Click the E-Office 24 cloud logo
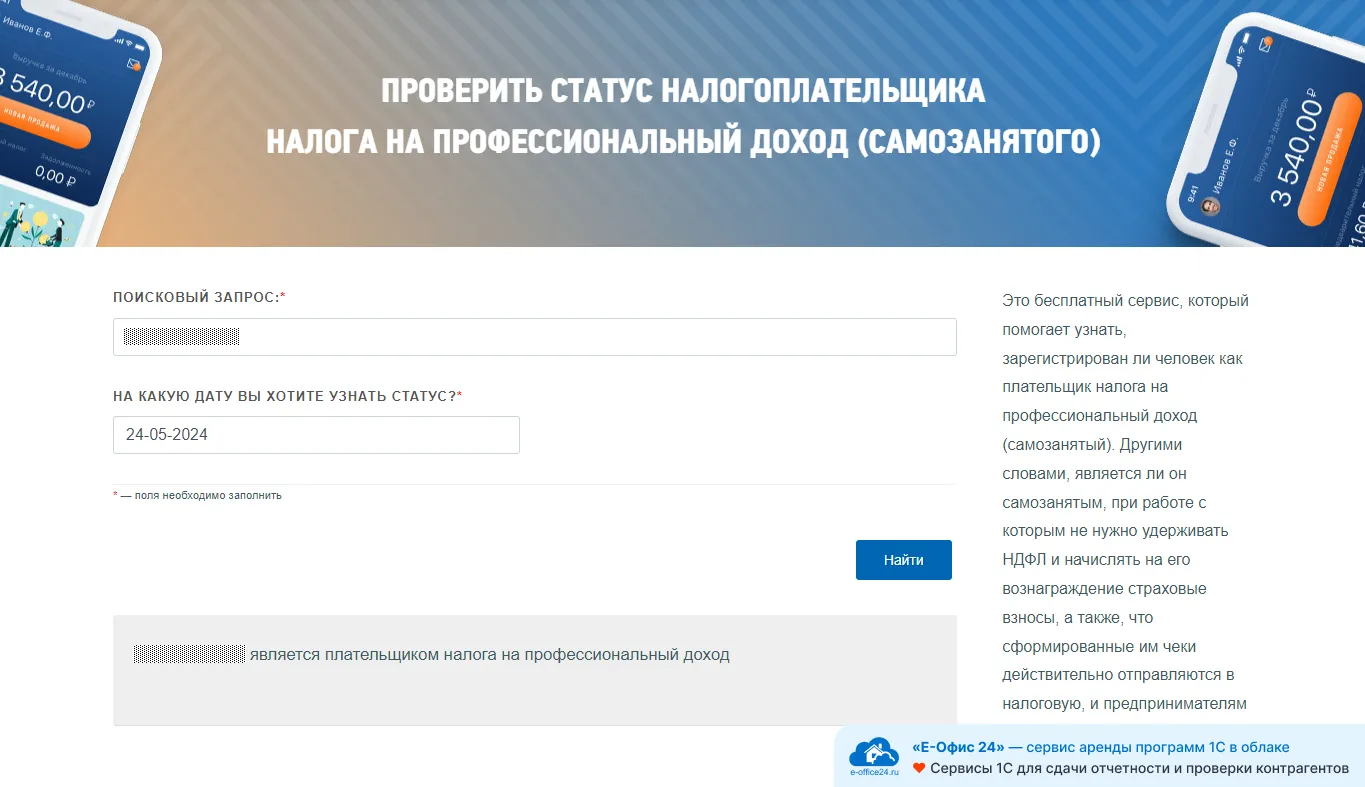Viewport: 1365px width, 787px height. tap(873, 753)
